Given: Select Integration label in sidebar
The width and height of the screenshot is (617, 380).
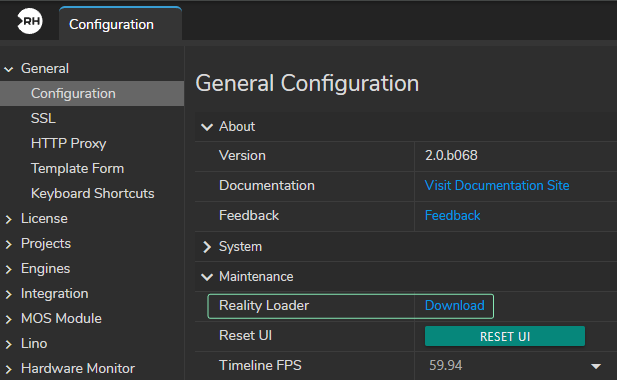Looking at the screenshot, I should click(x=55, y=294).
